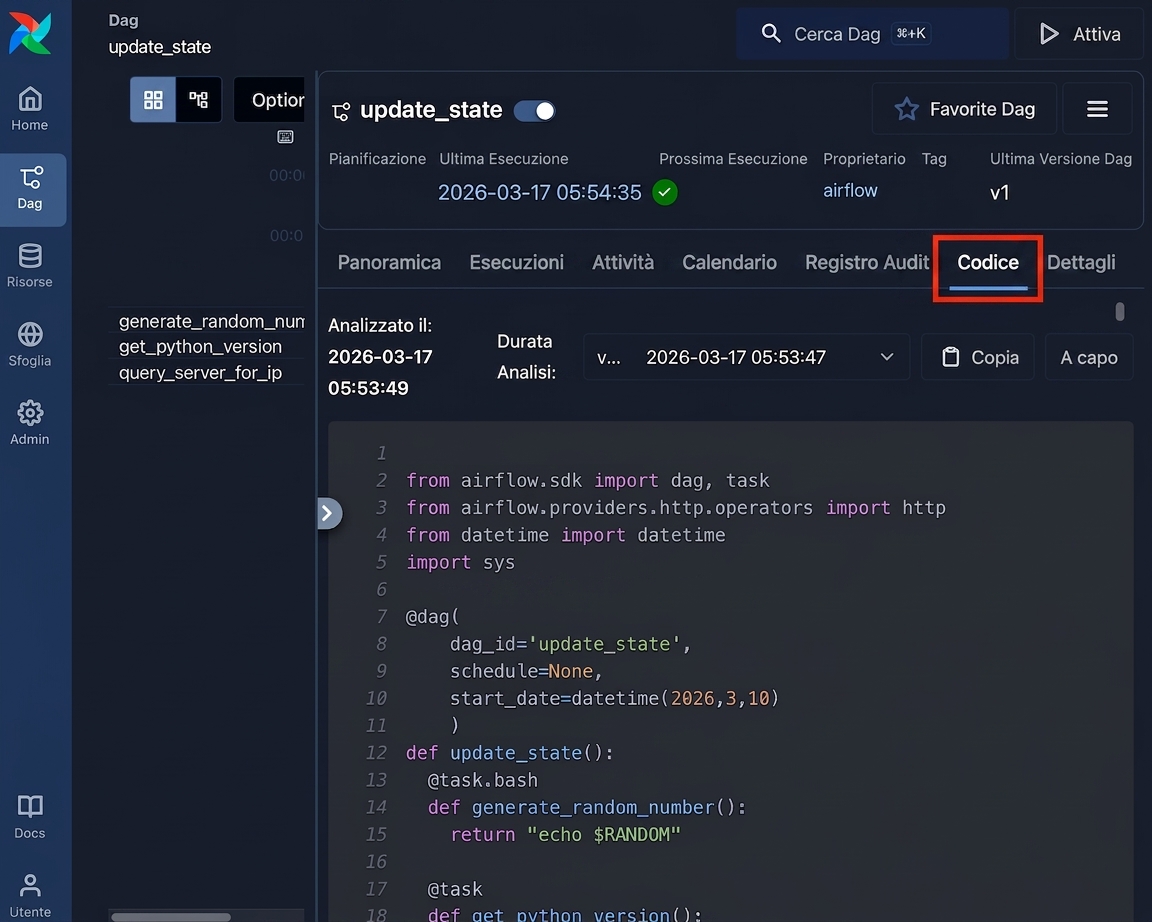Switch to Calendario tab
Image resolution: width=1152 pixels, height=922 pixels.
pyautogui.click(x=729, y=262)
